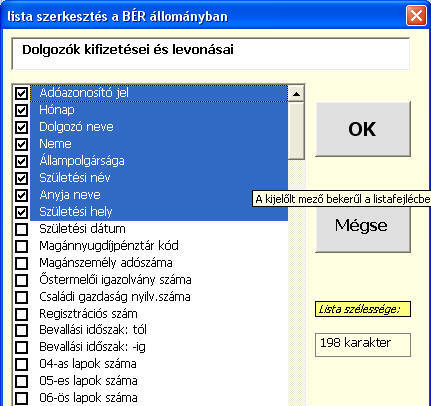Check the 04-as lapok száma box
The height and width of the screenshot is (406, 431).
[21, 364]
